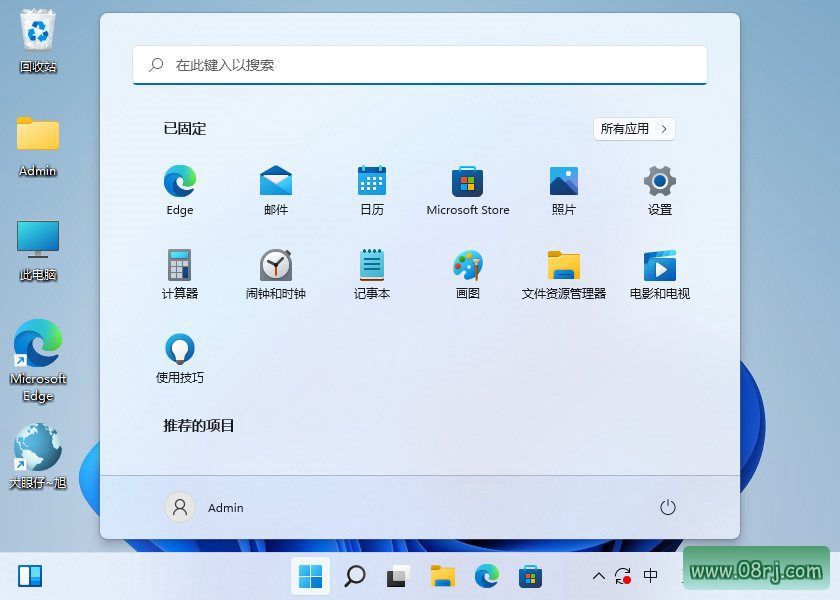Launch Edge from the taskbar
840x600 pixels.
coord(486,576)
